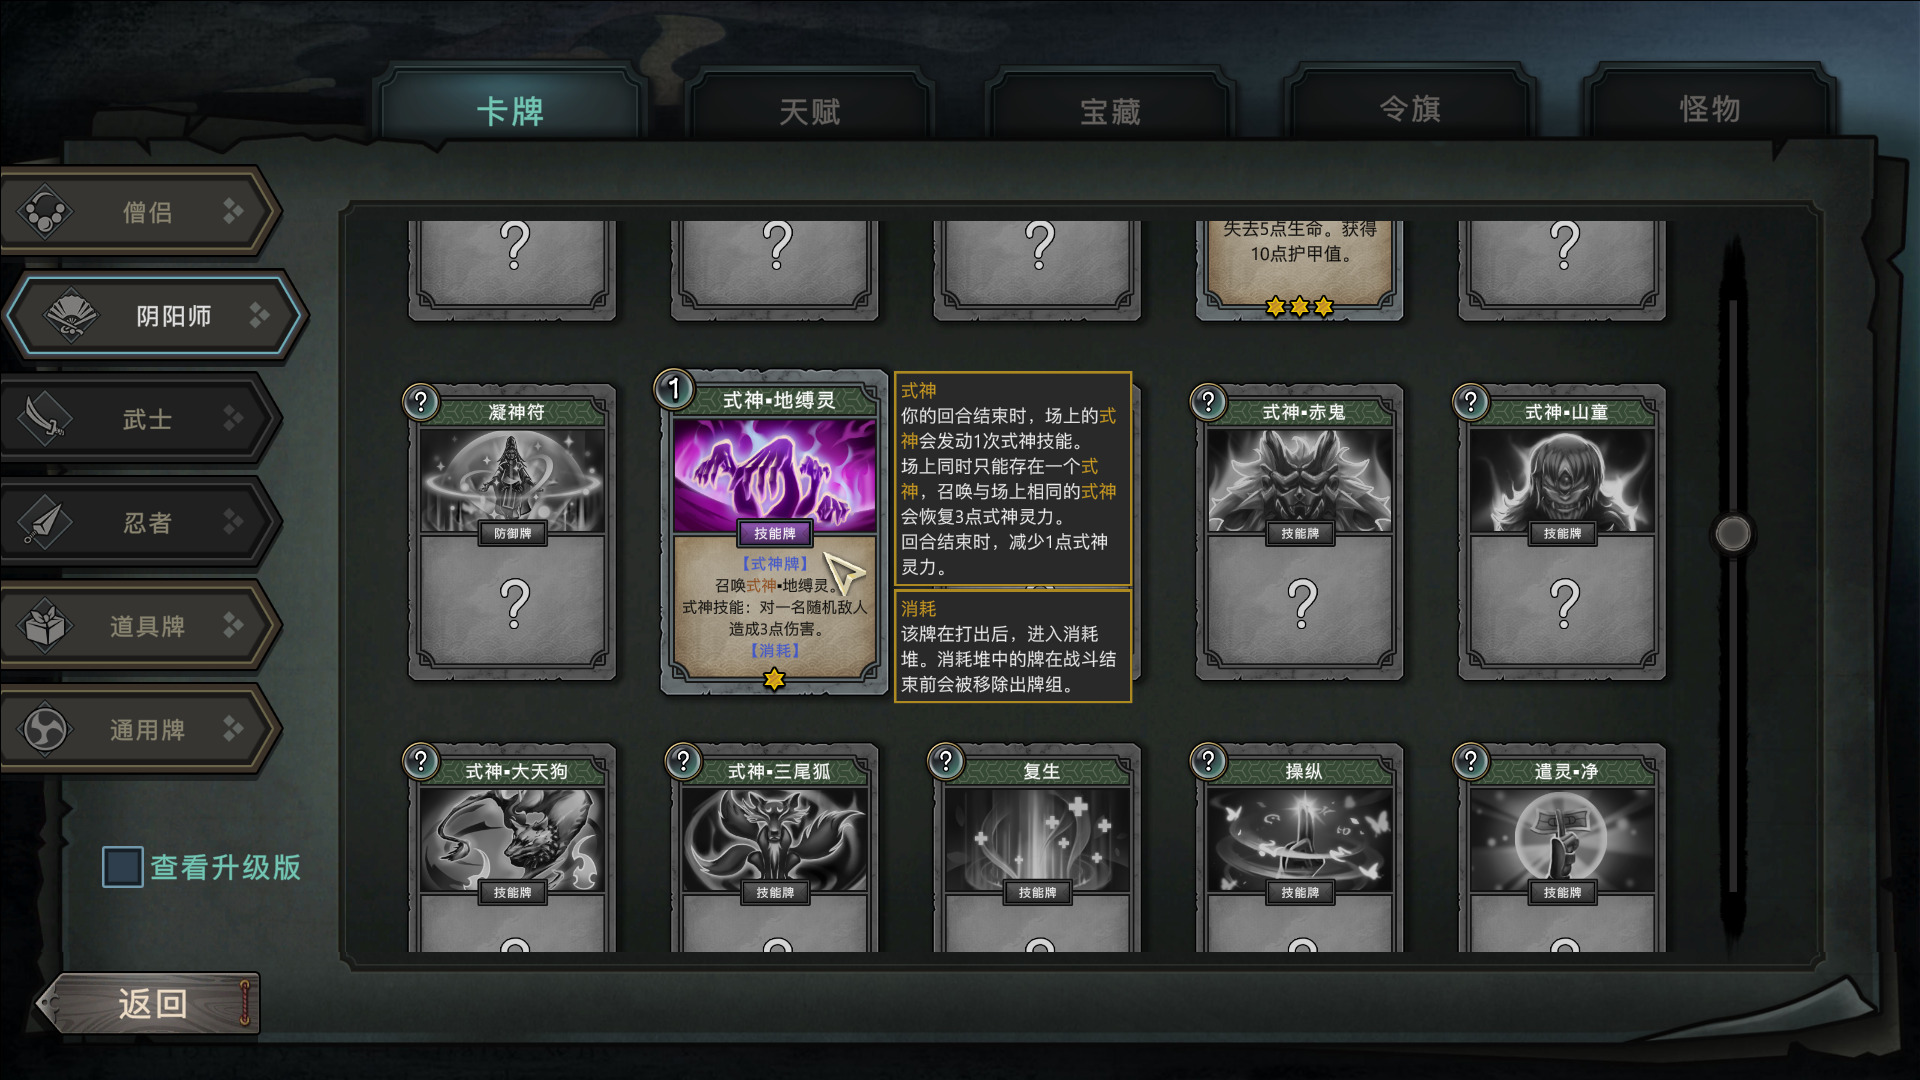Select the 复生 card
1920x1080 pixels.
(1037, 848)
